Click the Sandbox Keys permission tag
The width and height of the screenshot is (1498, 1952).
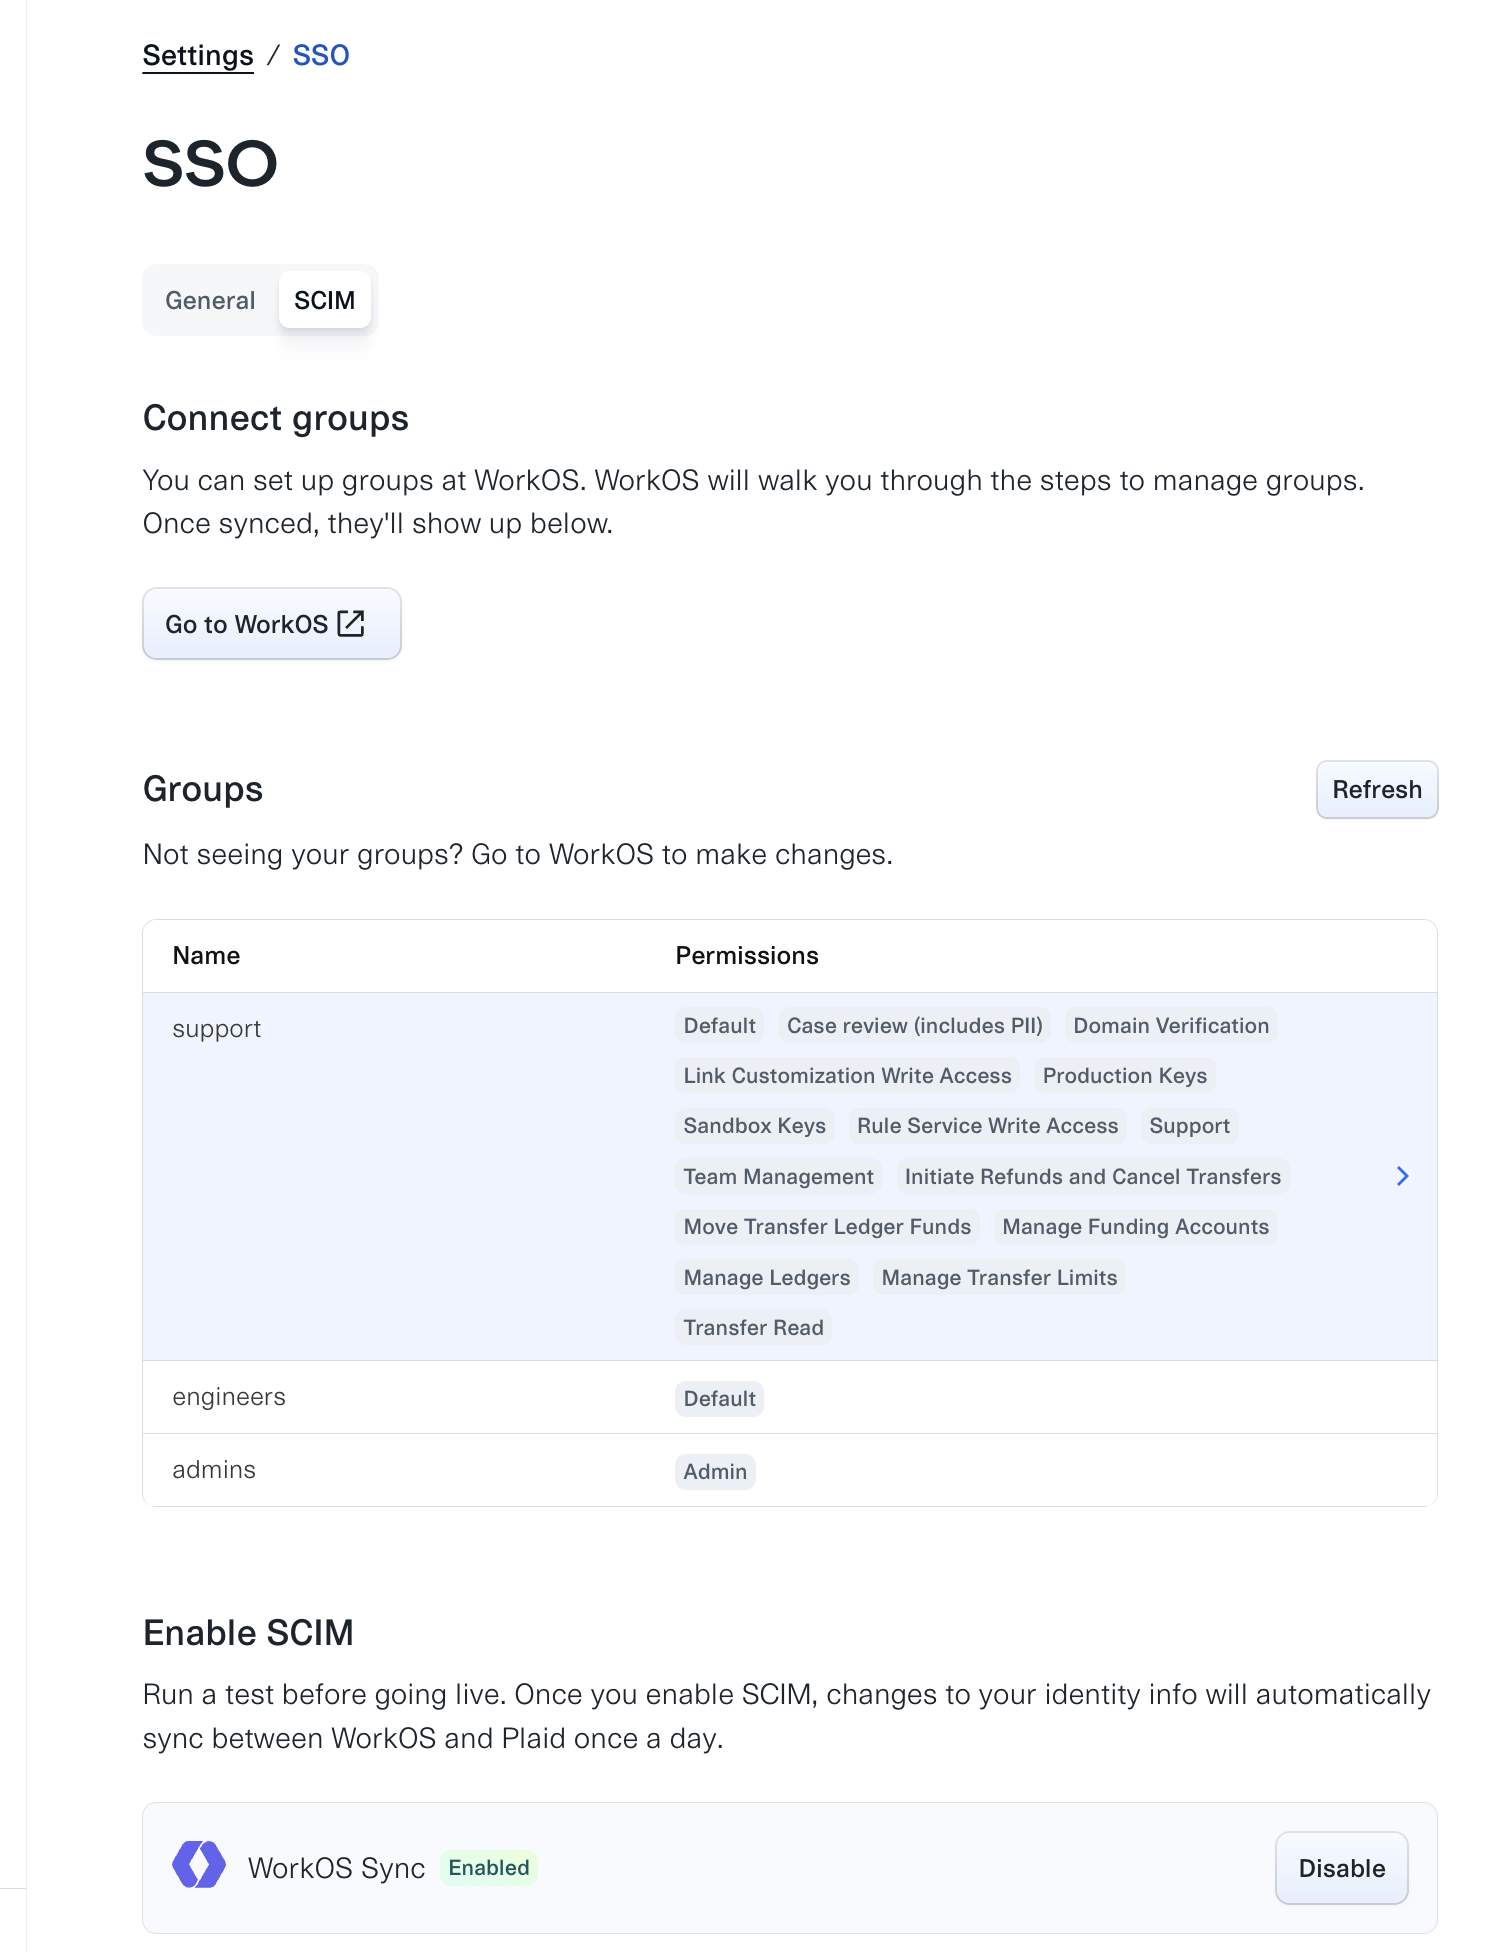(754, 1126)
